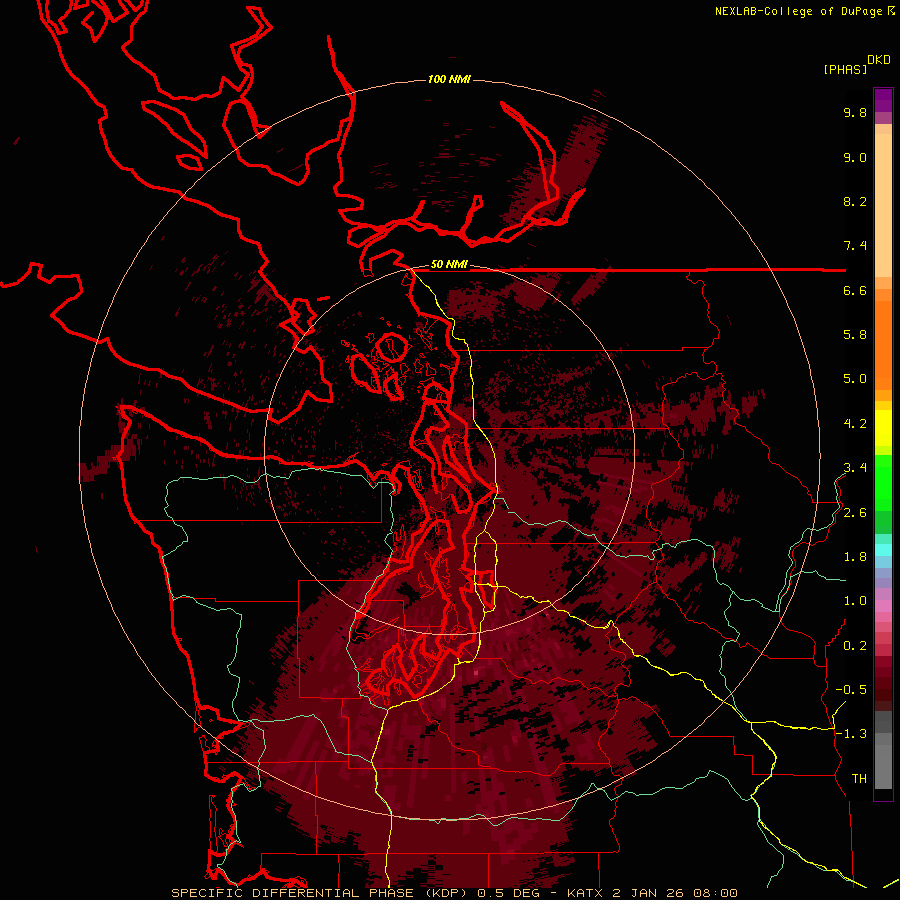The height and width of the screenshot is (900, 900).
Task: Click the 7.4 value on the color scale
Action: pyautogui.click(x=855, y=246)
